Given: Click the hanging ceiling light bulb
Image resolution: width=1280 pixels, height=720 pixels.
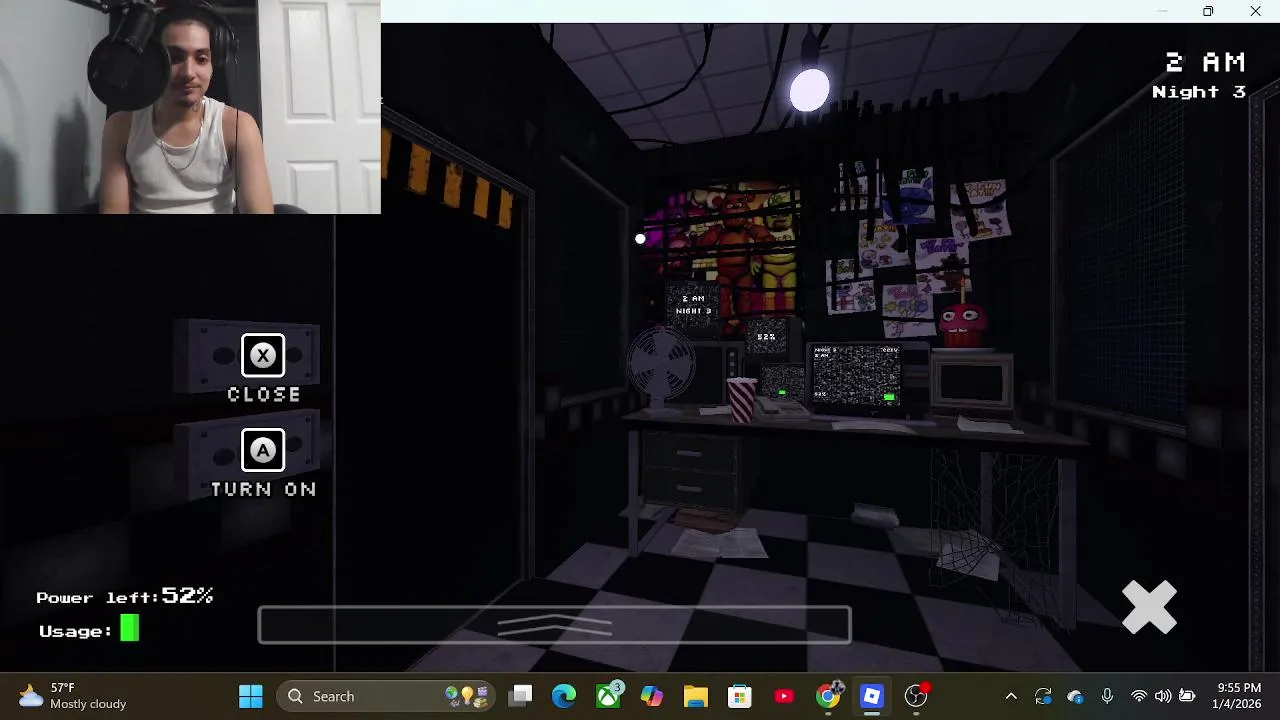Looking at the screenshot, I should coord(809,90).
